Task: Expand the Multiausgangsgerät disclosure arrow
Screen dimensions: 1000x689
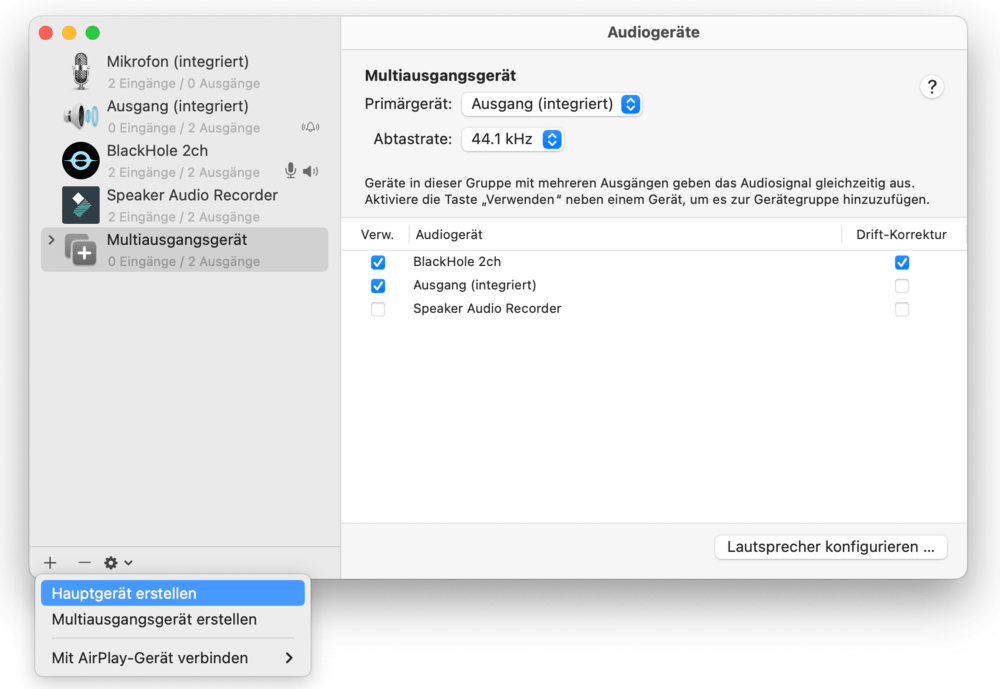Action: point(52,240)
